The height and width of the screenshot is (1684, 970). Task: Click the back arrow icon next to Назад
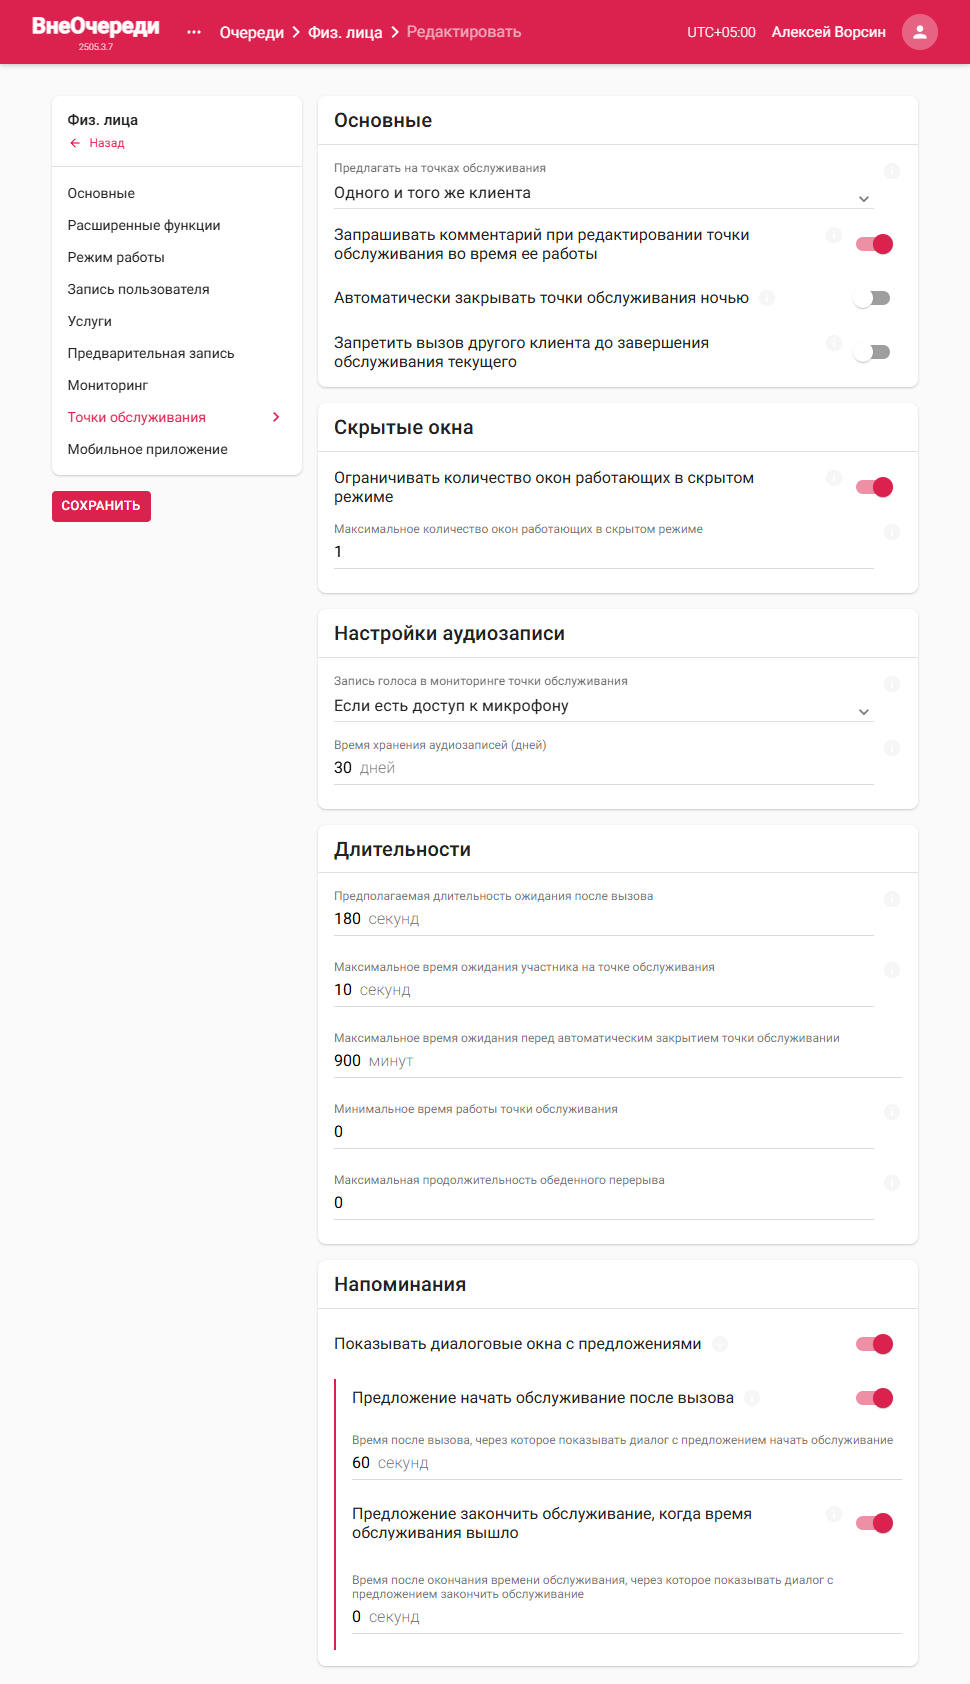[x=75, y=143]
